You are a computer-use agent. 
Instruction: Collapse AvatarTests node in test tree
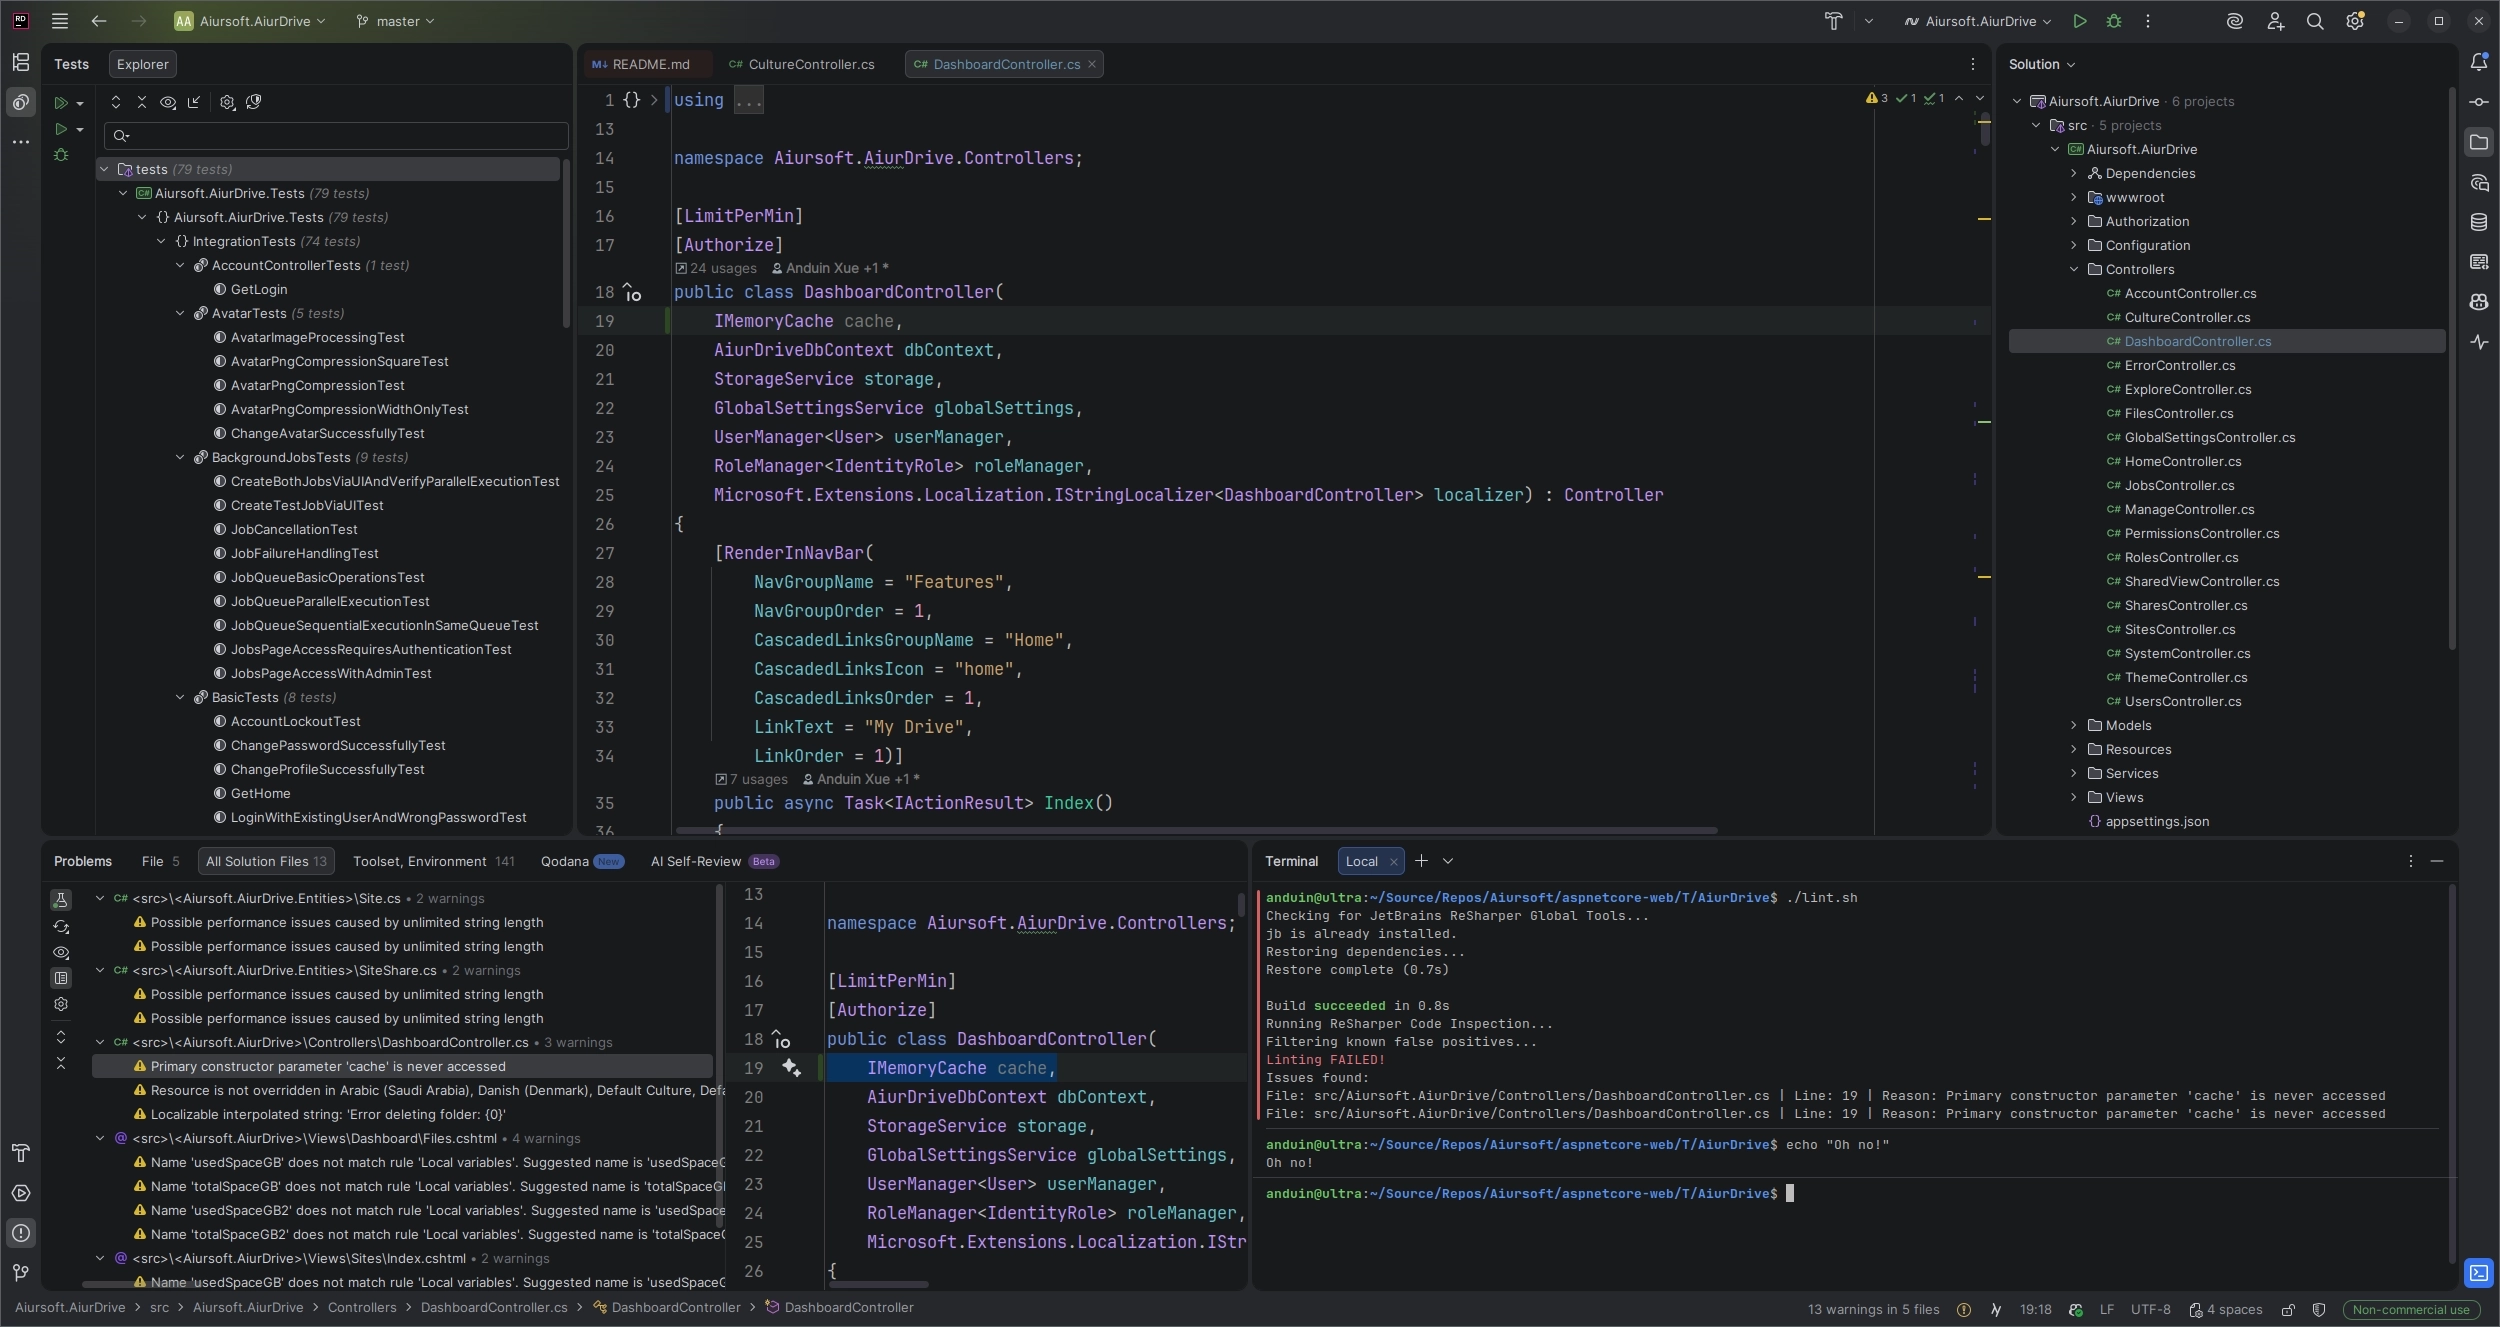(x=180, y=314)
